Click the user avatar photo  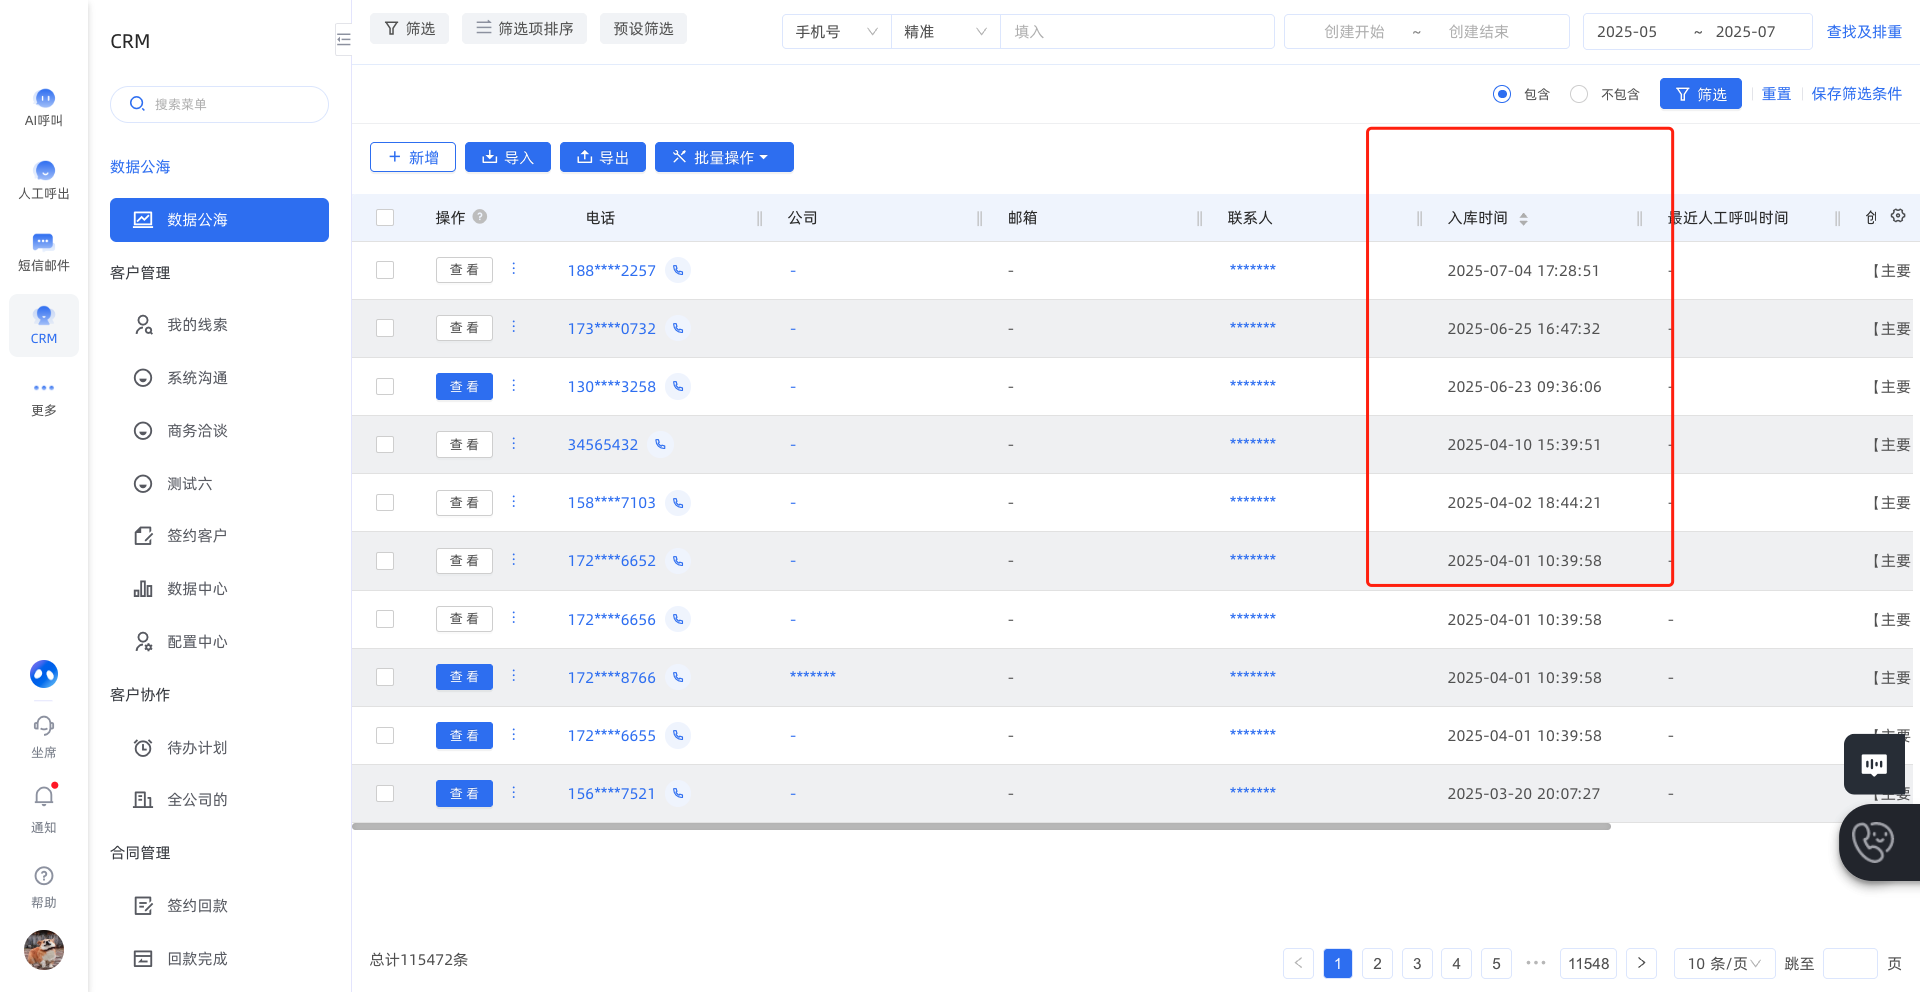pos(44,950)
